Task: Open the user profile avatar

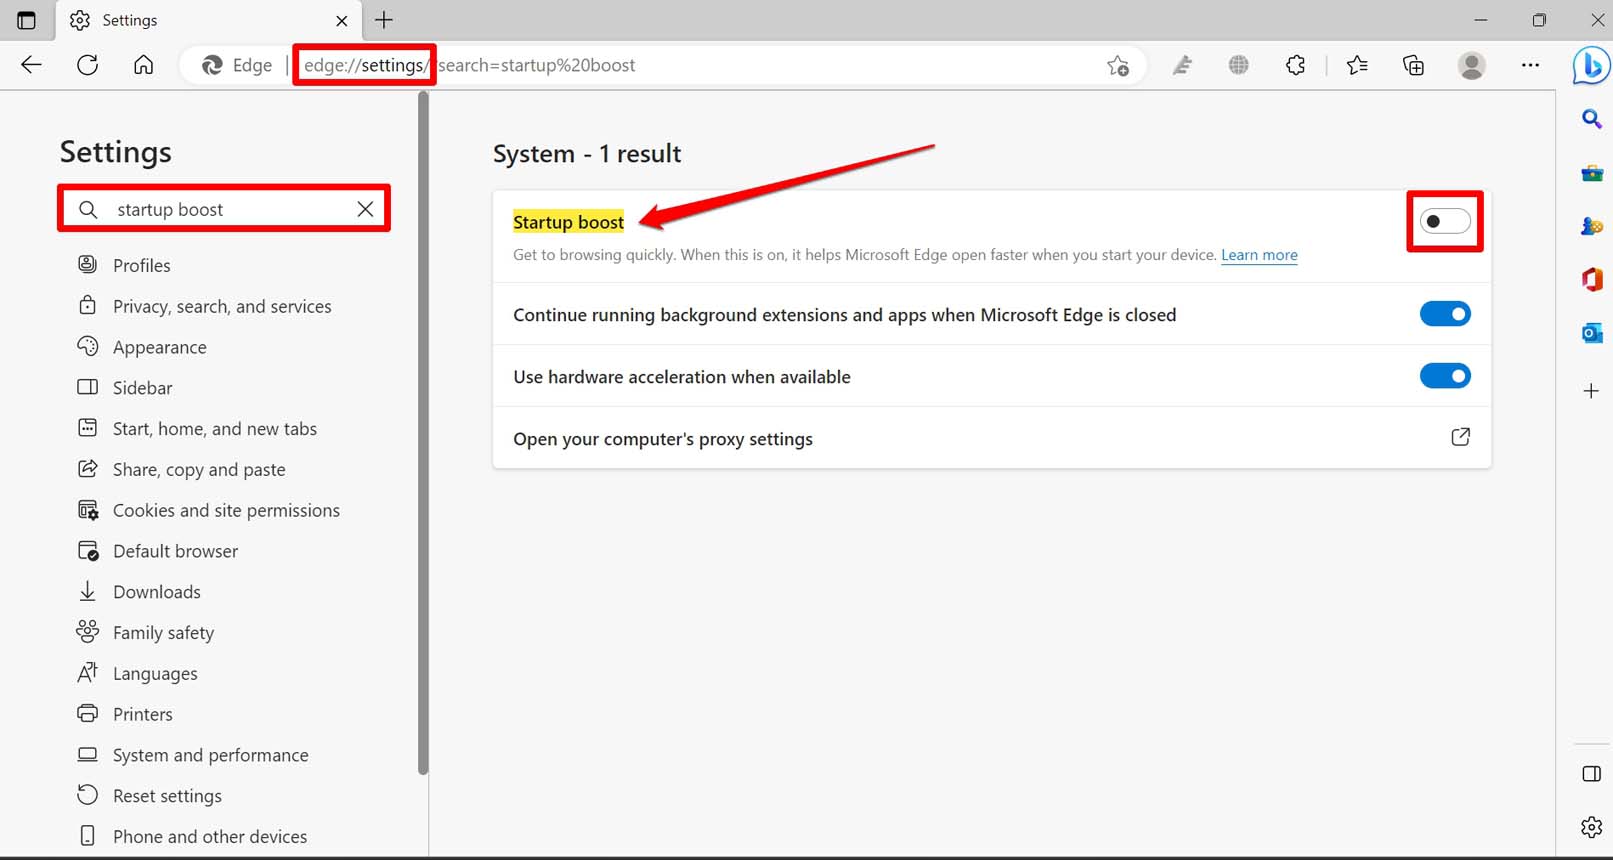Action: (1472, 65)
